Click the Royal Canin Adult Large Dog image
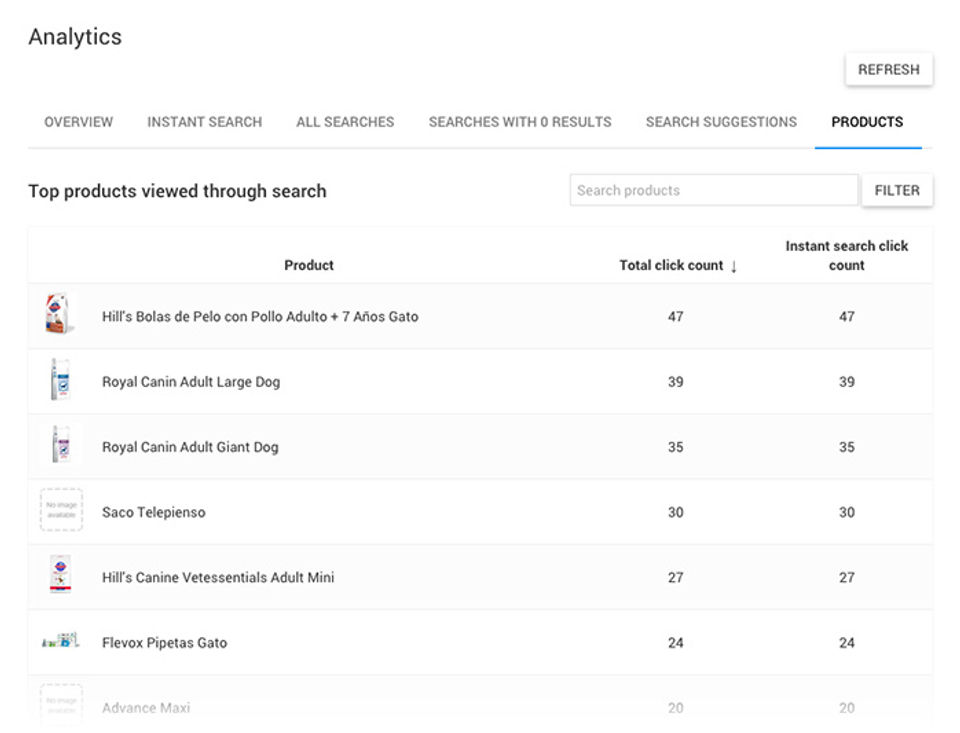Viewport: 960px width, 733px height. (x=60, y=381)
